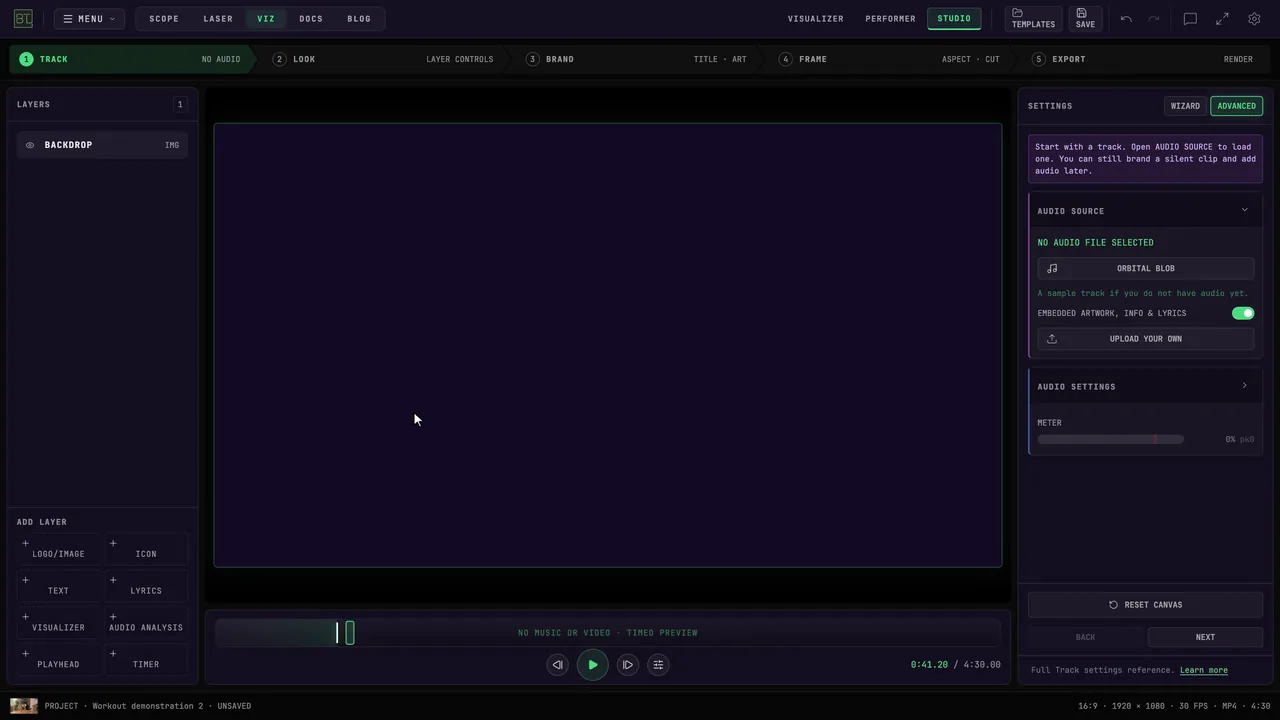The width and height of the screenshot is (1280, 720).
Task: Click the project thumbnail in status bar
Action: click(x=24, y=706)
